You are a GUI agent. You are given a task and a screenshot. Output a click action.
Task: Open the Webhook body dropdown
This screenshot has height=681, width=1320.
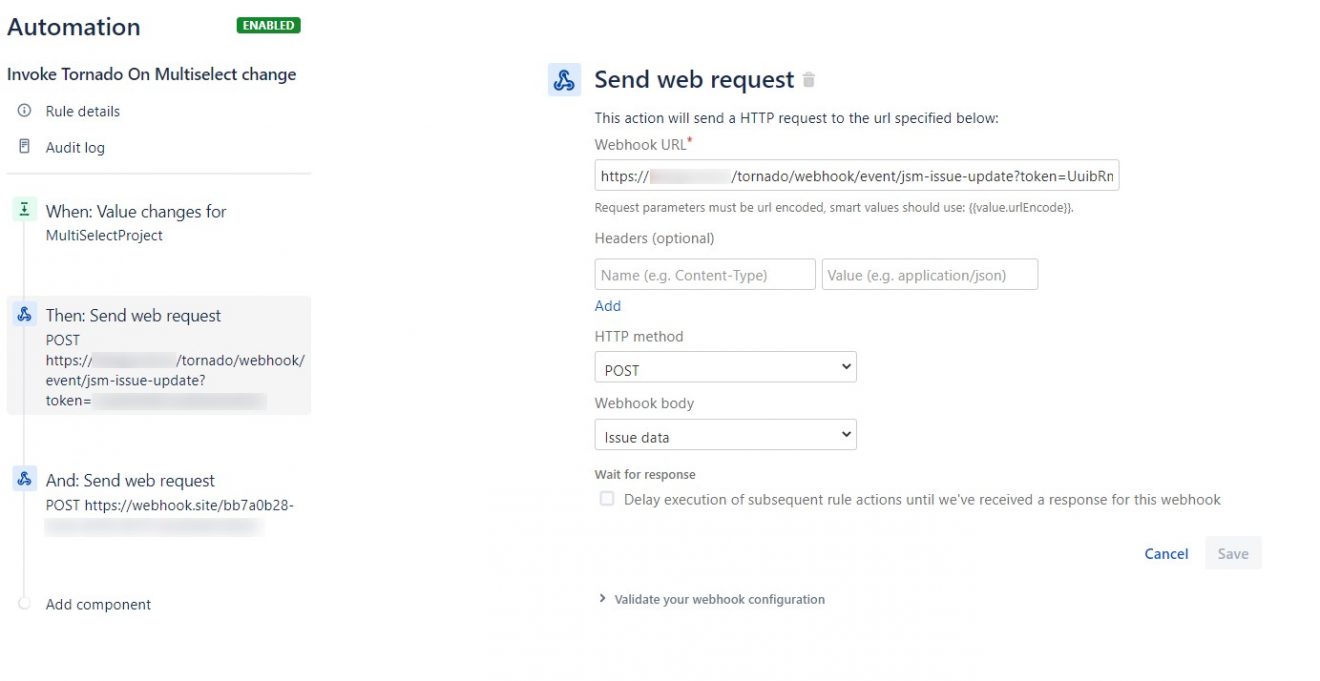pos(725,434)
